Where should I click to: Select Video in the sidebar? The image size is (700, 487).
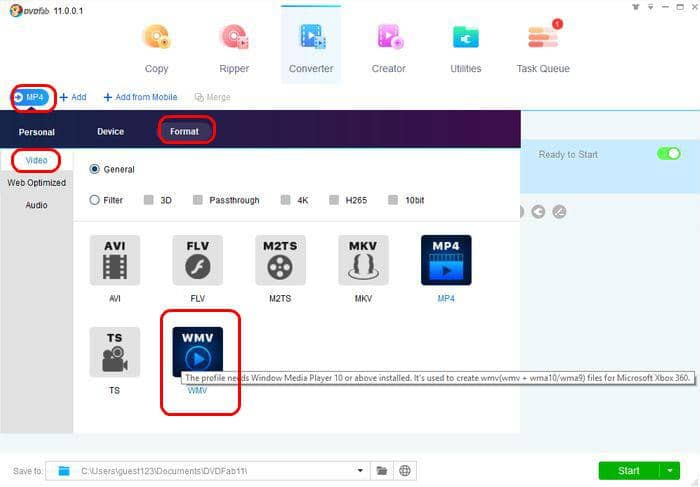pos(36,160)
